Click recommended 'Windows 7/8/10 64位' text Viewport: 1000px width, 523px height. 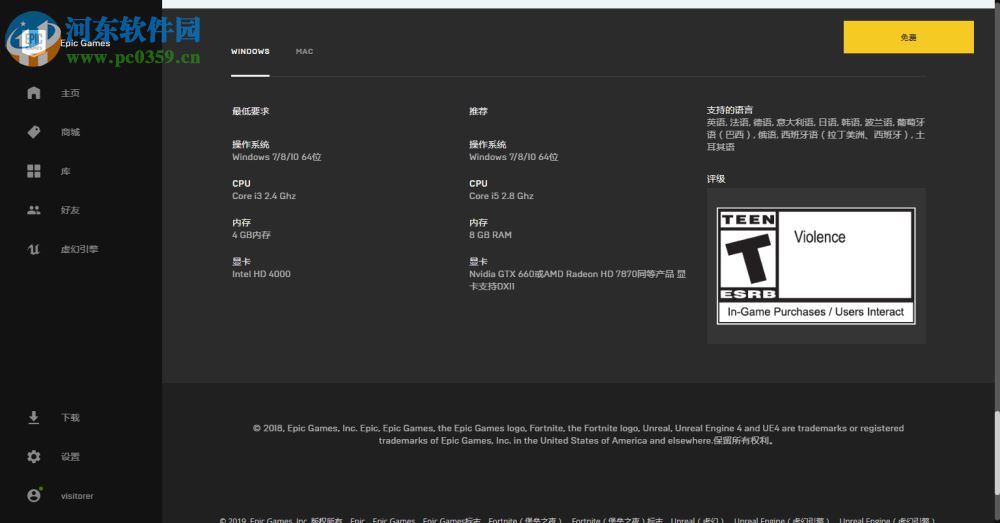pyautogui.click(x=513, y=157)
